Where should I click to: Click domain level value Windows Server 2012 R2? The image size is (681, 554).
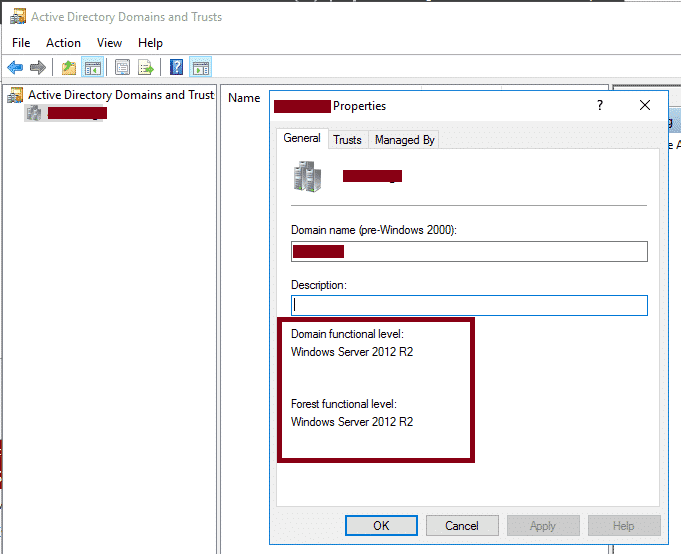pos(352,352)
